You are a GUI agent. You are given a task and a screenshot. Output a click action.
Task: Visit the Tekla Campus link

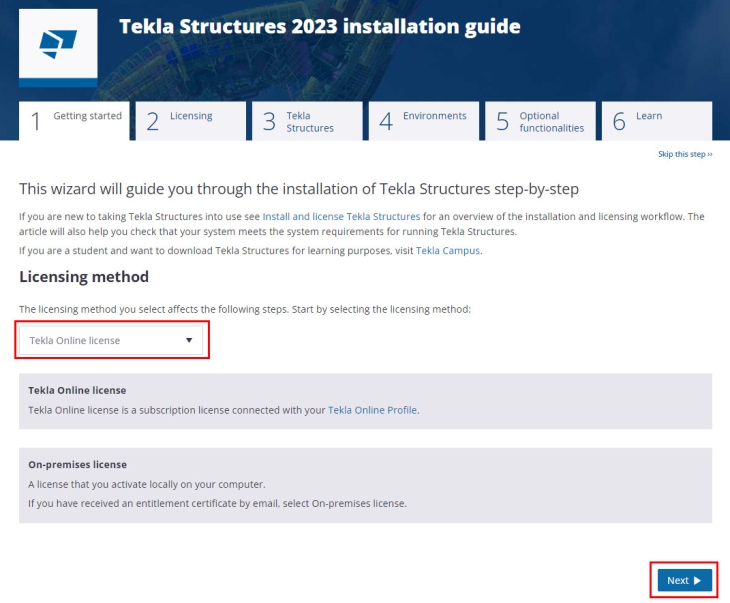448,251
